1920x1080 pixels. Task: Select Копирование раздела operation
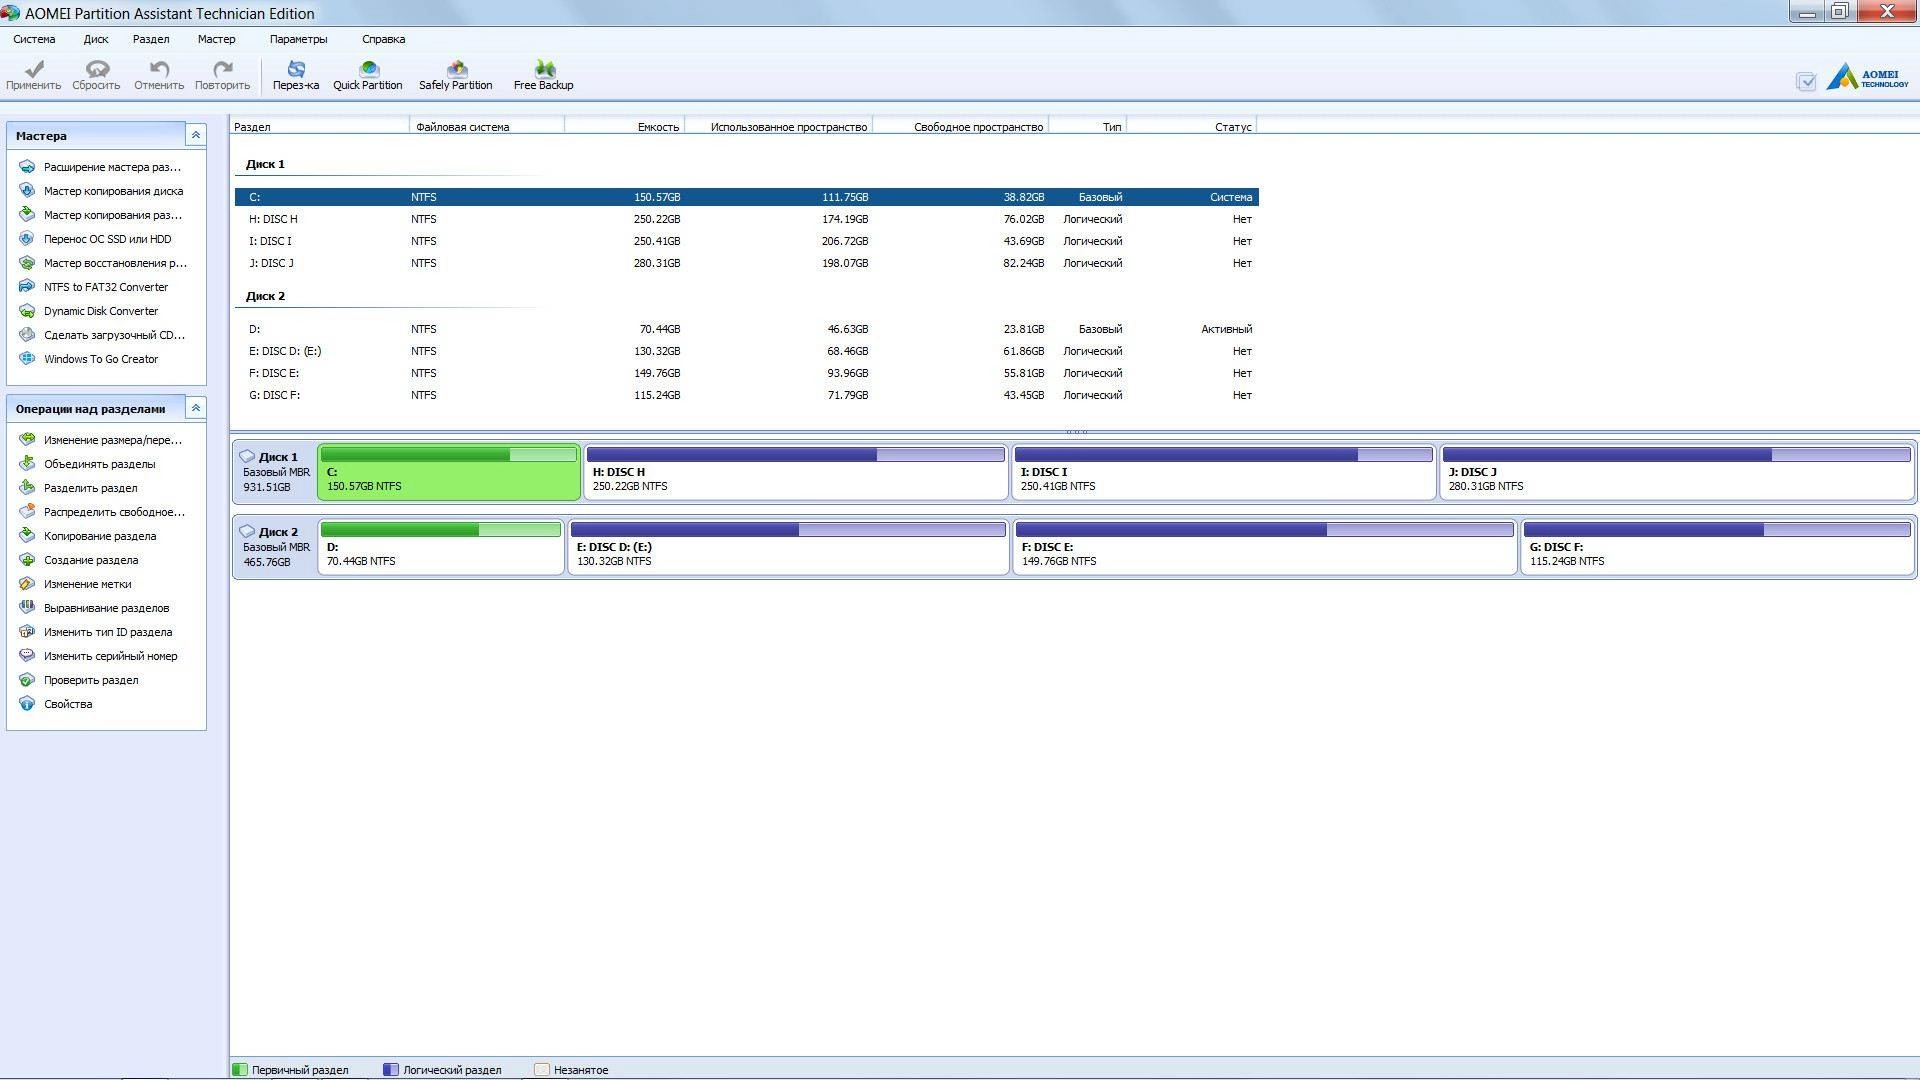pos(87,536)
